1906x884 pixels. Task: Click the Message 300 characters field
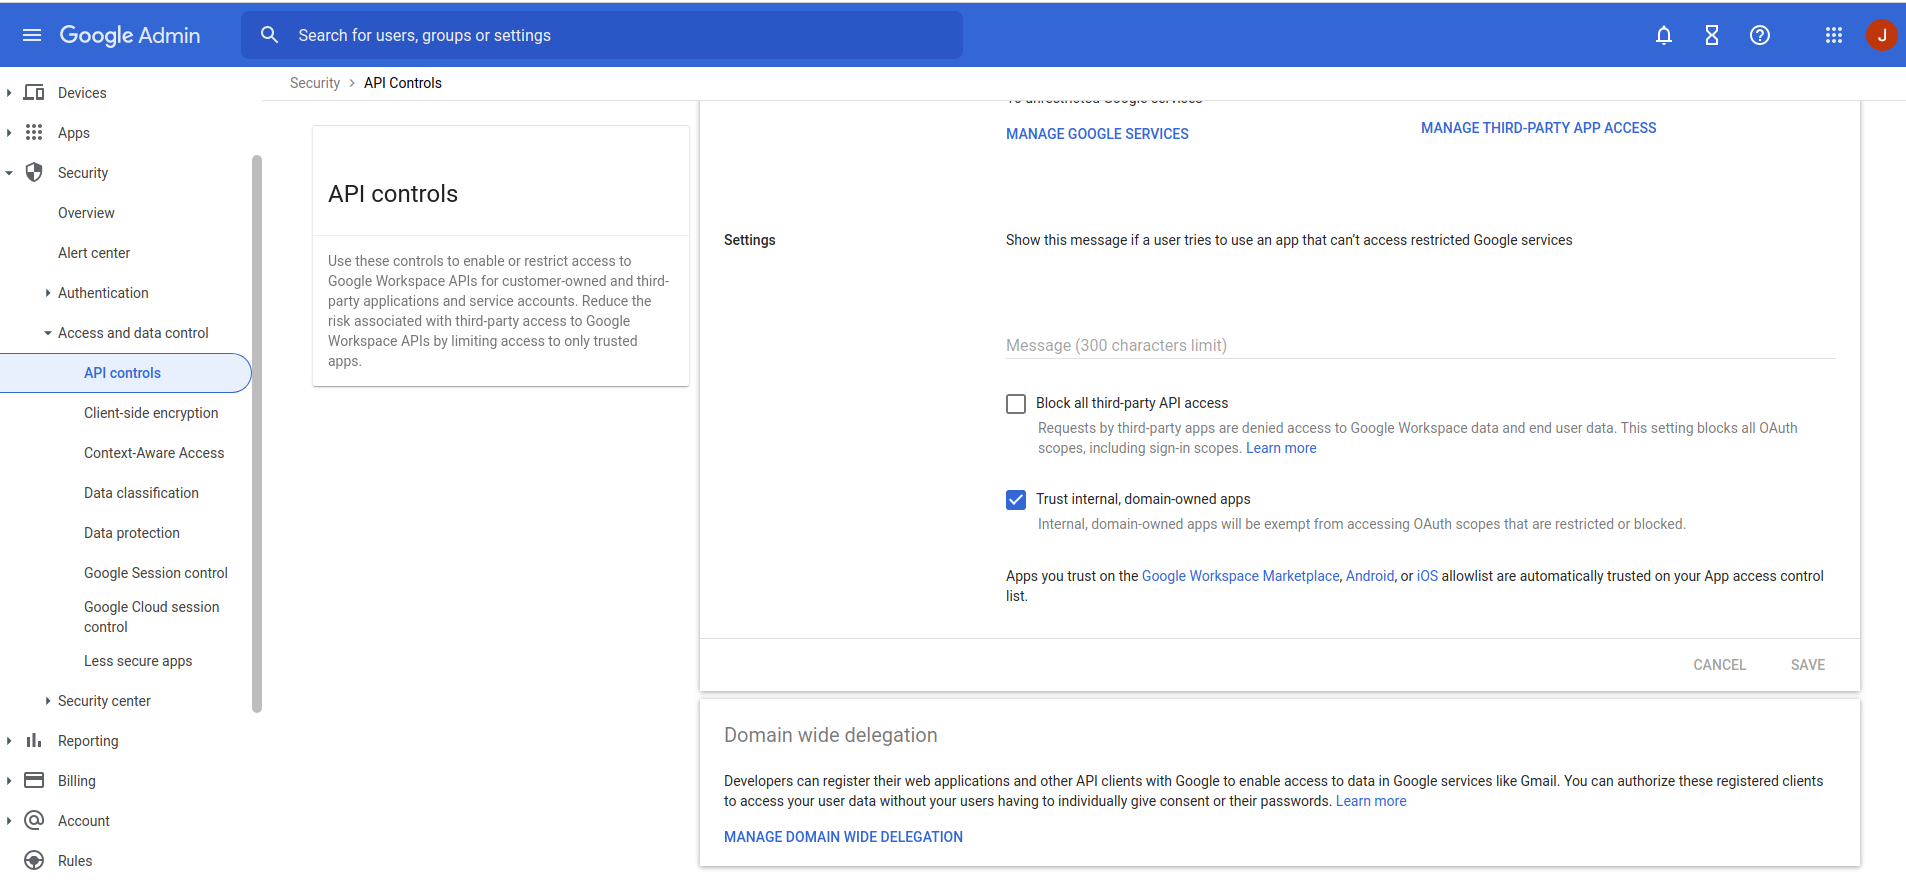click(1420, 345)
